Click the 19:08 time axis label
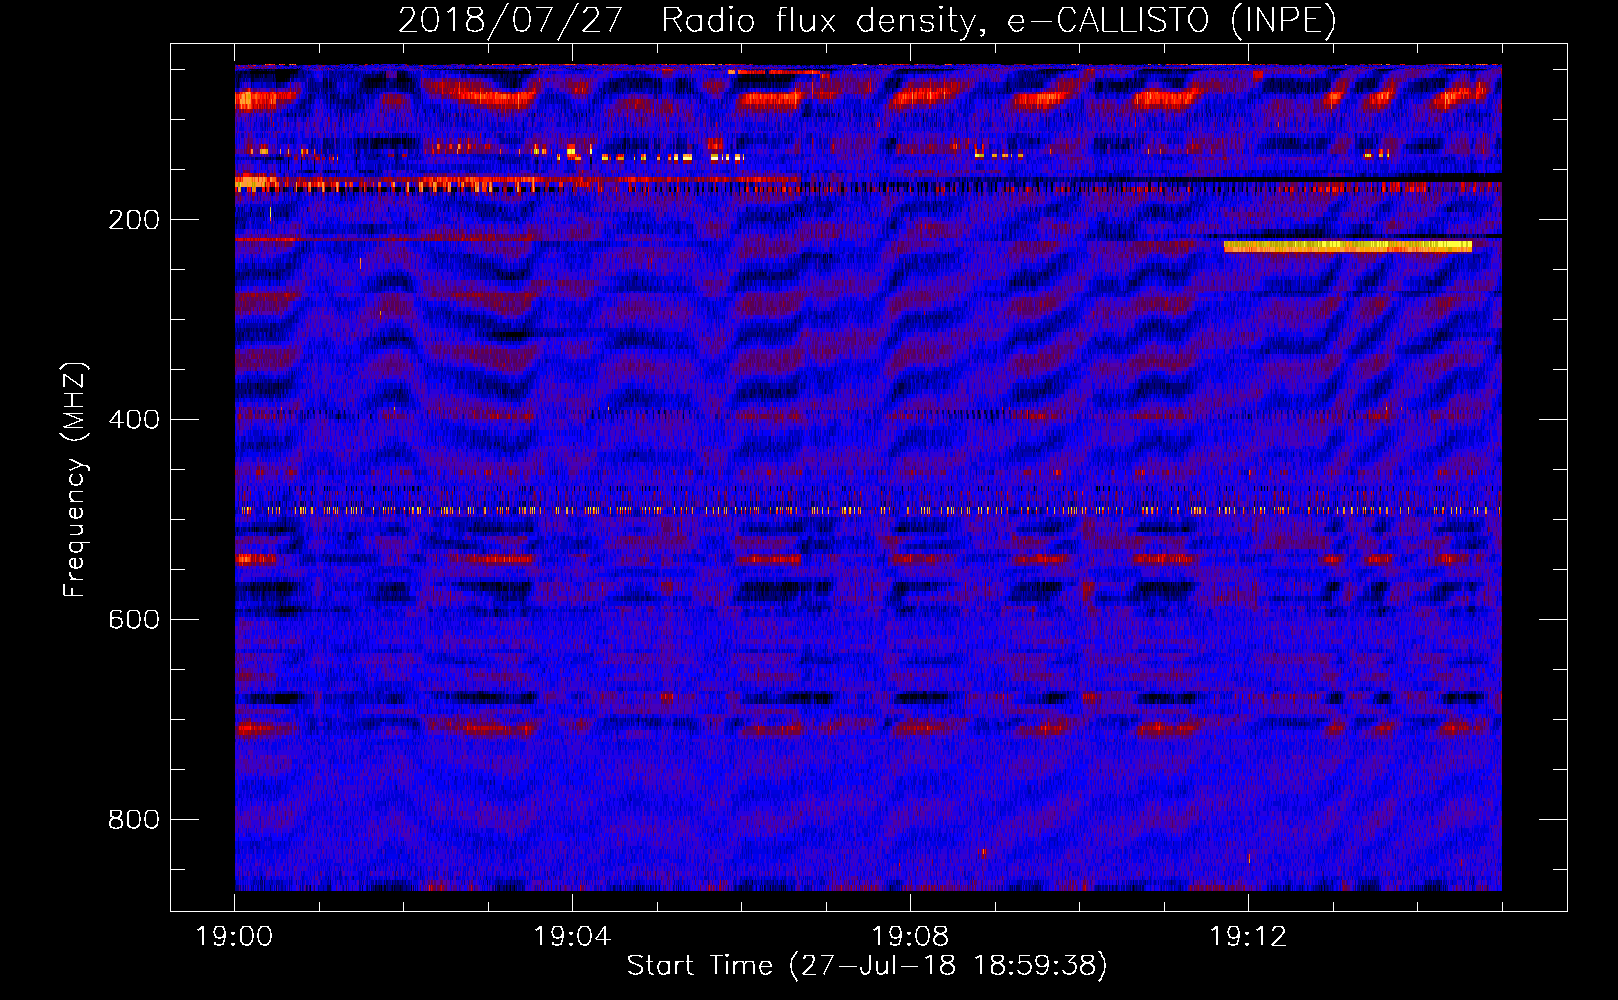 click(910, 937)
